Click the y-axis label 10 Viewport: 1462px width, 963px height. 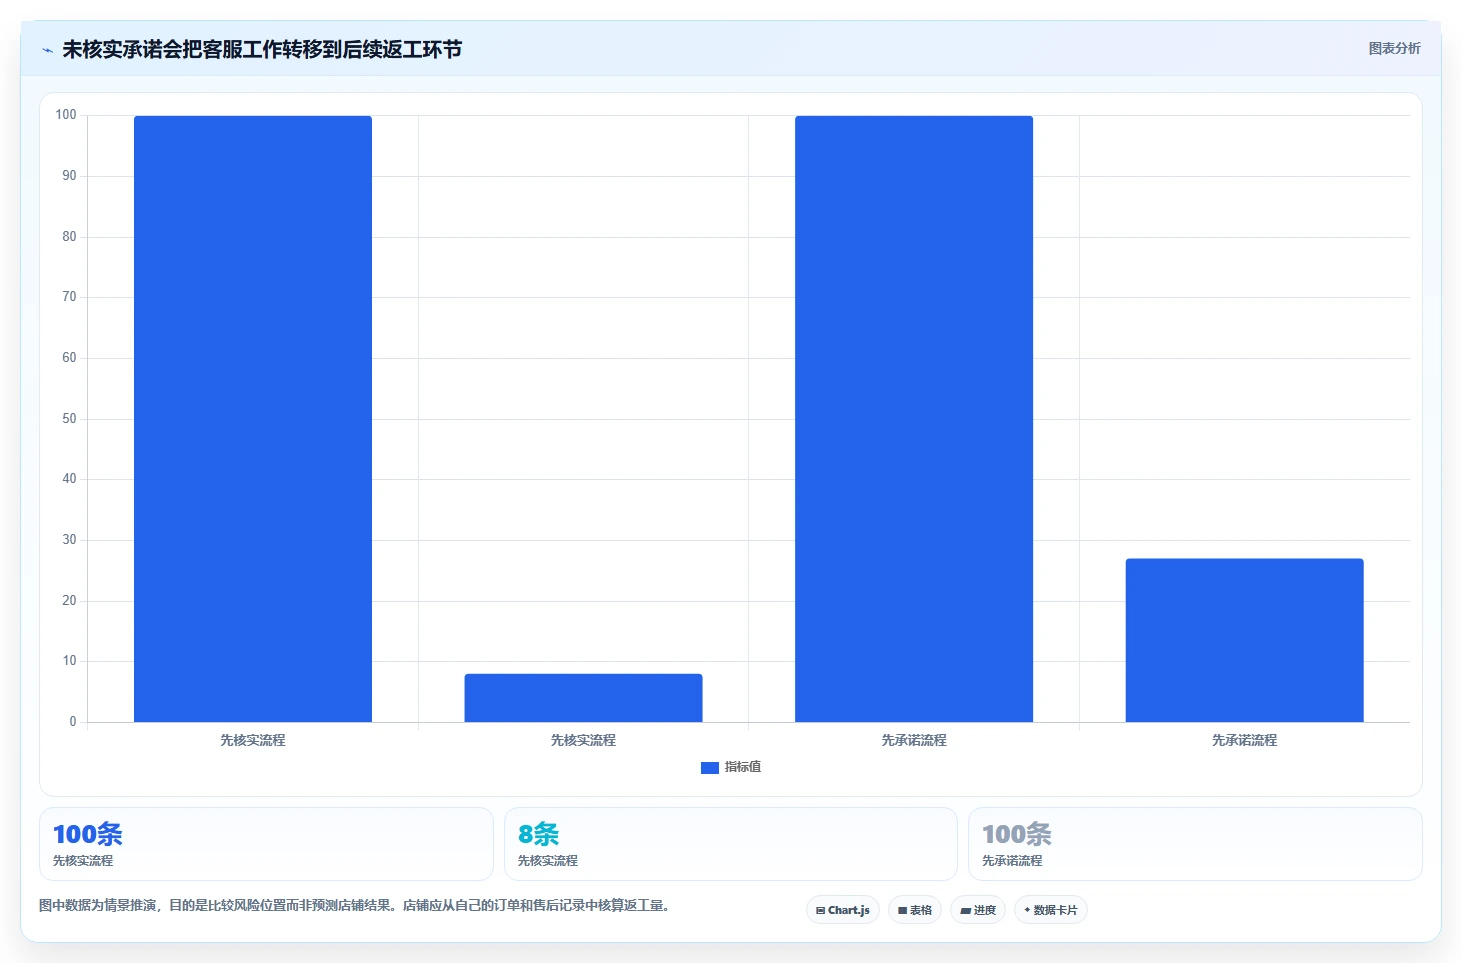tap(69, 661)
